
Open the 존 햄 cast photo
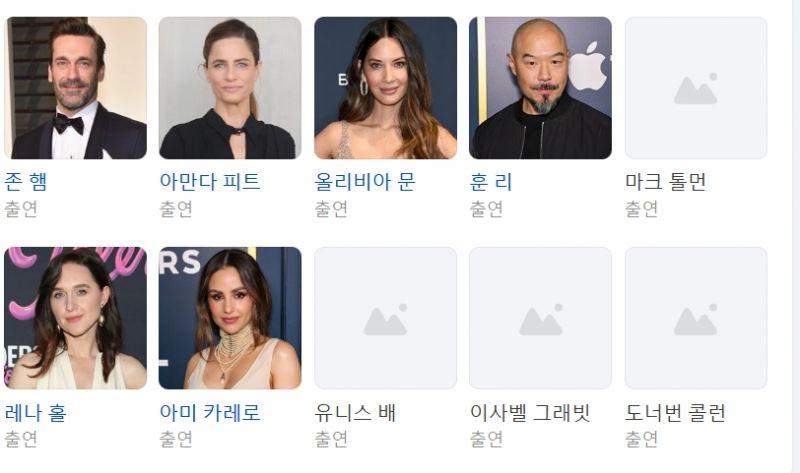click(x=76, y=88)
